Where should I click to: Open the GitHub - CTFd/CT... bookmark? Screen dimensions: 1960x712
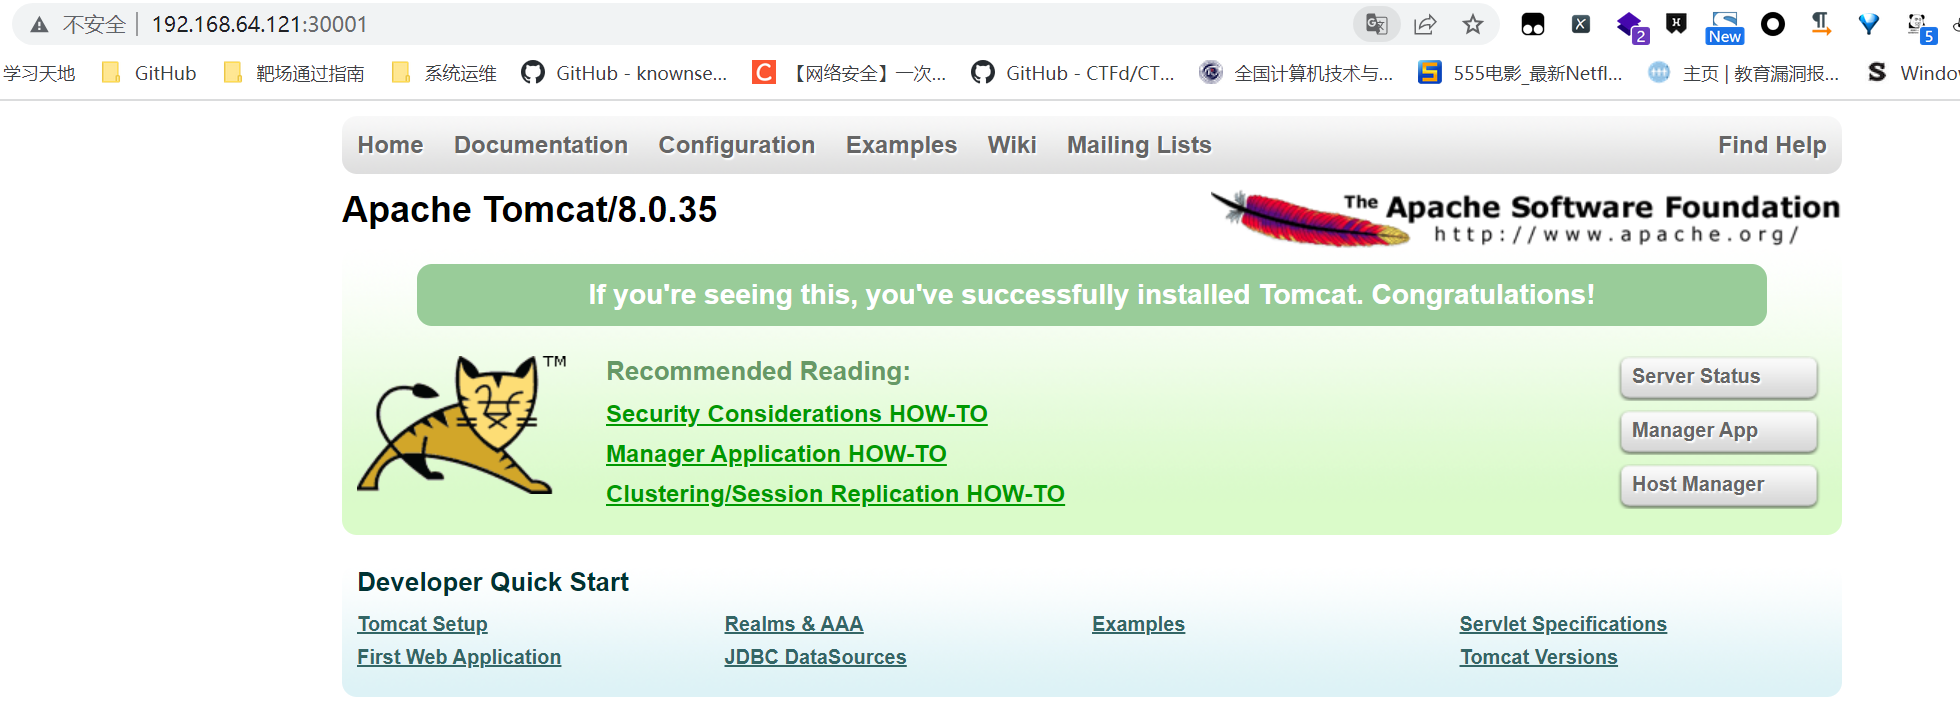tap(1073, 72)
